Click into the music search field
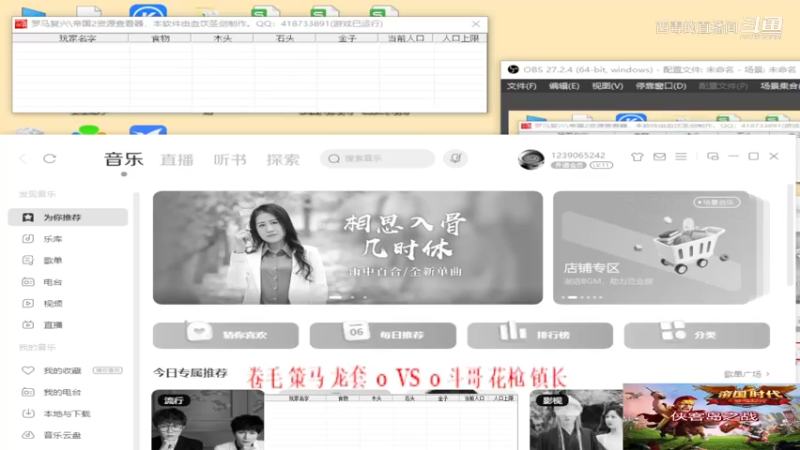Viewport: 800px width, 450px height. pos(378,158)
